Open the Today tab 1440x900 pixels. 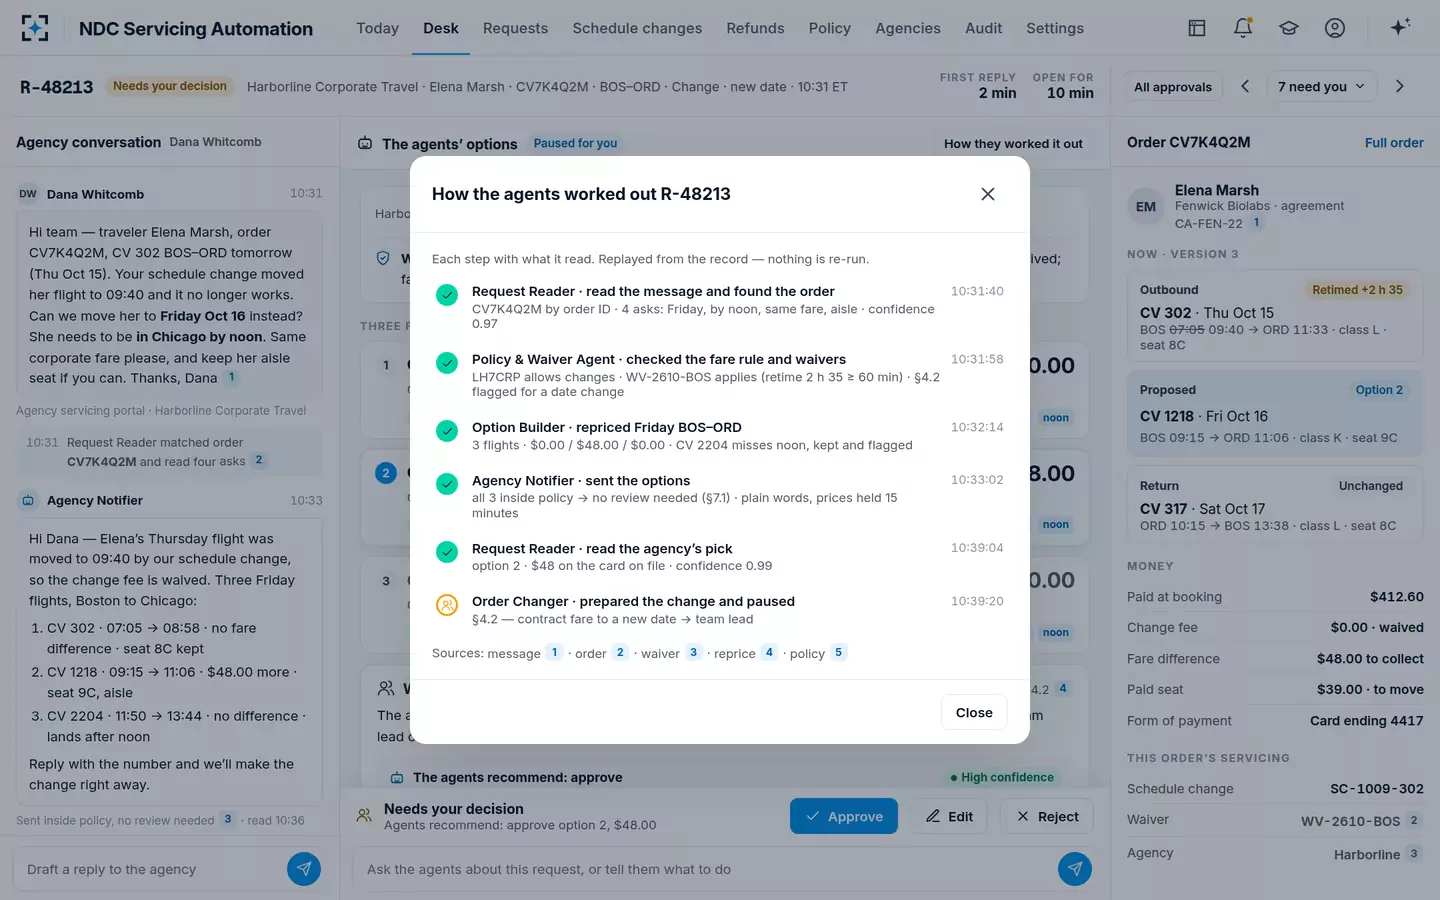tap(377, 28)
